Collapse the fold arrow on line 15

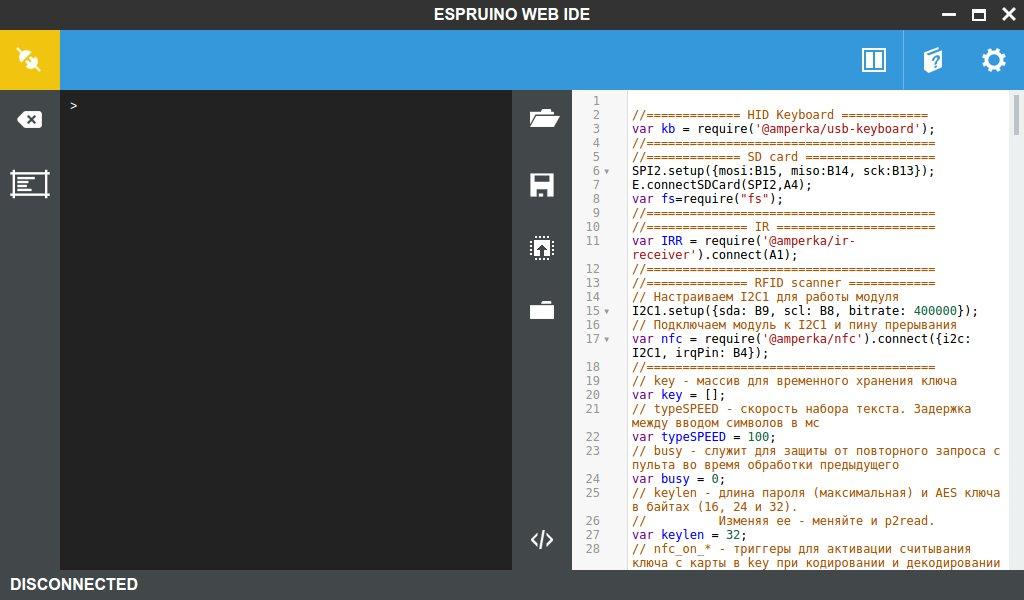pyautogui.click(x=607, y=311)
